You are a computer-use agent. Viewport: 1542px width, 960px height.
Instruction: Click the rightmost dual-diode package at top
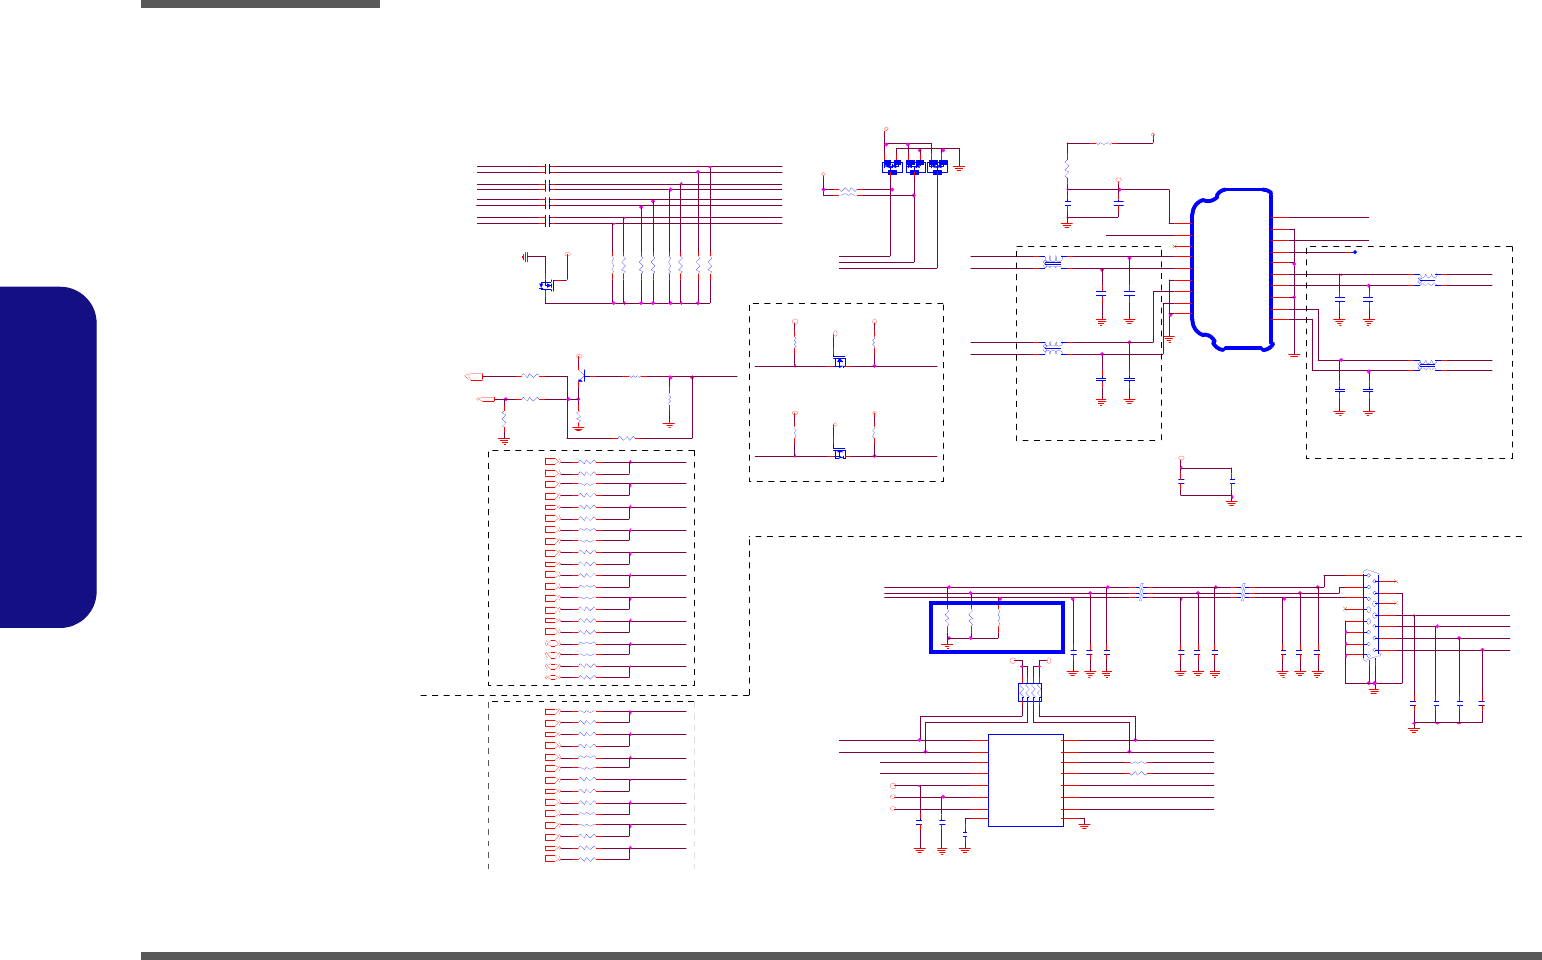pyautogui.click(x=938, y=167)
